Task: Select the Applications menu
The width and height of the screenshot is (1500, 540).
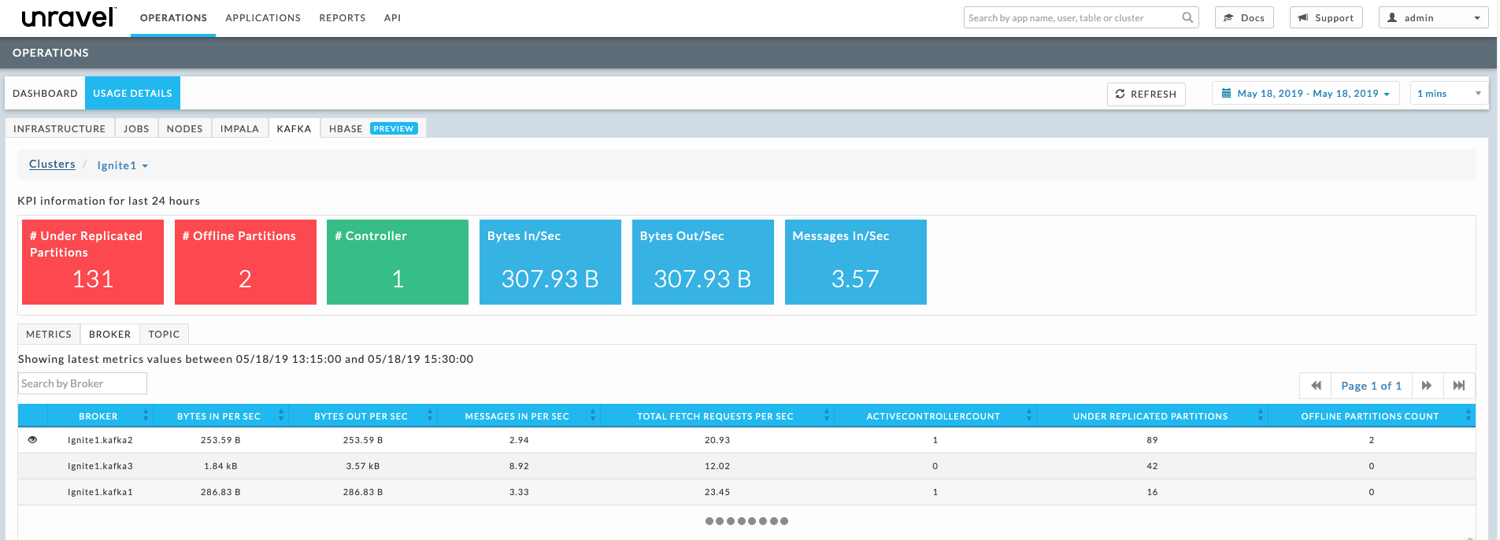Action: [263, 18]
